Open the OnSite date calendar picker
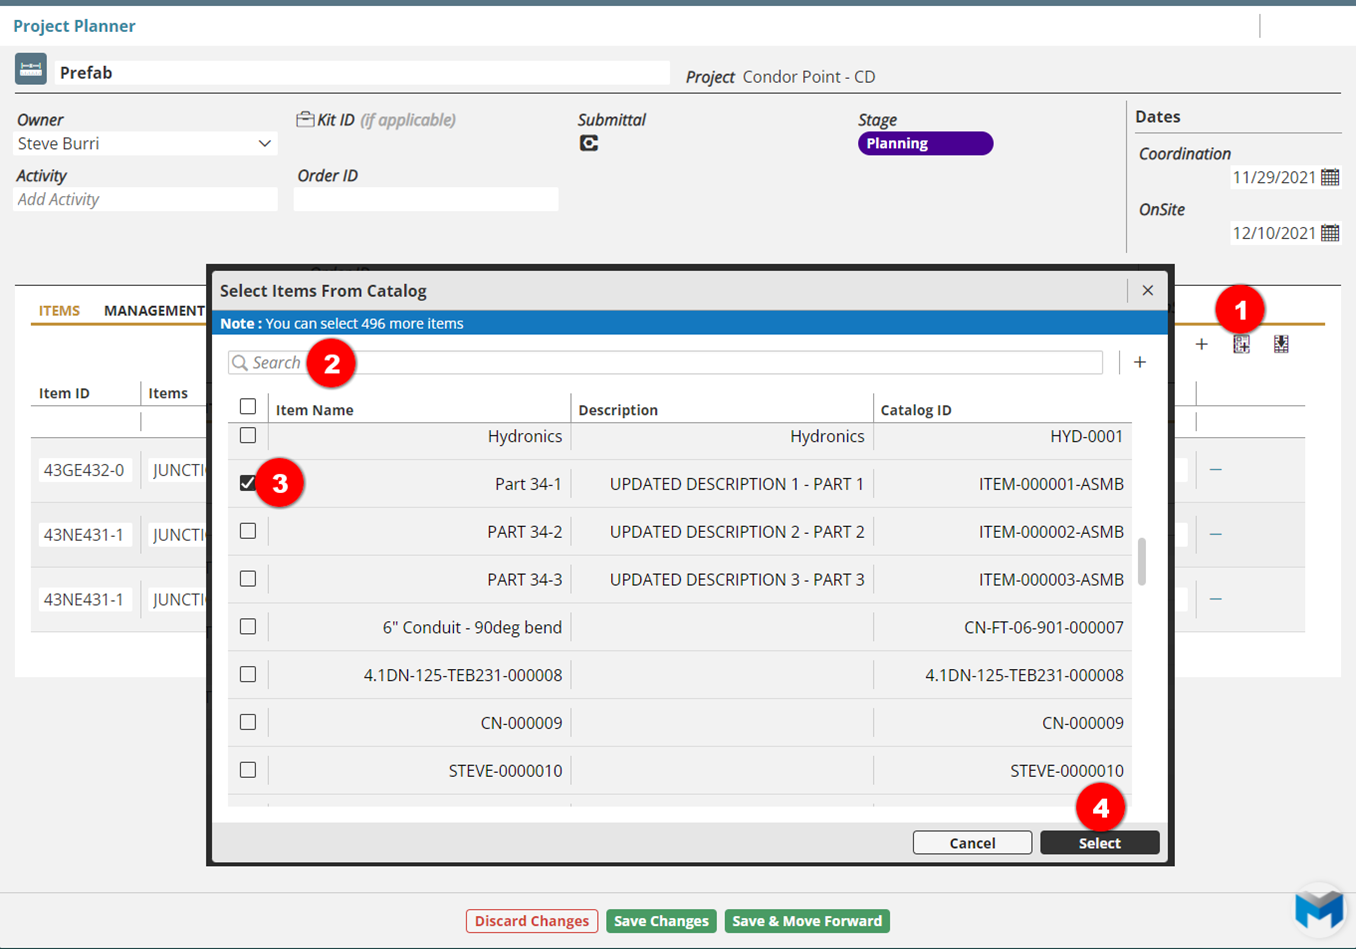This screenshot has width=1356, height=949. pos(1329,234)
